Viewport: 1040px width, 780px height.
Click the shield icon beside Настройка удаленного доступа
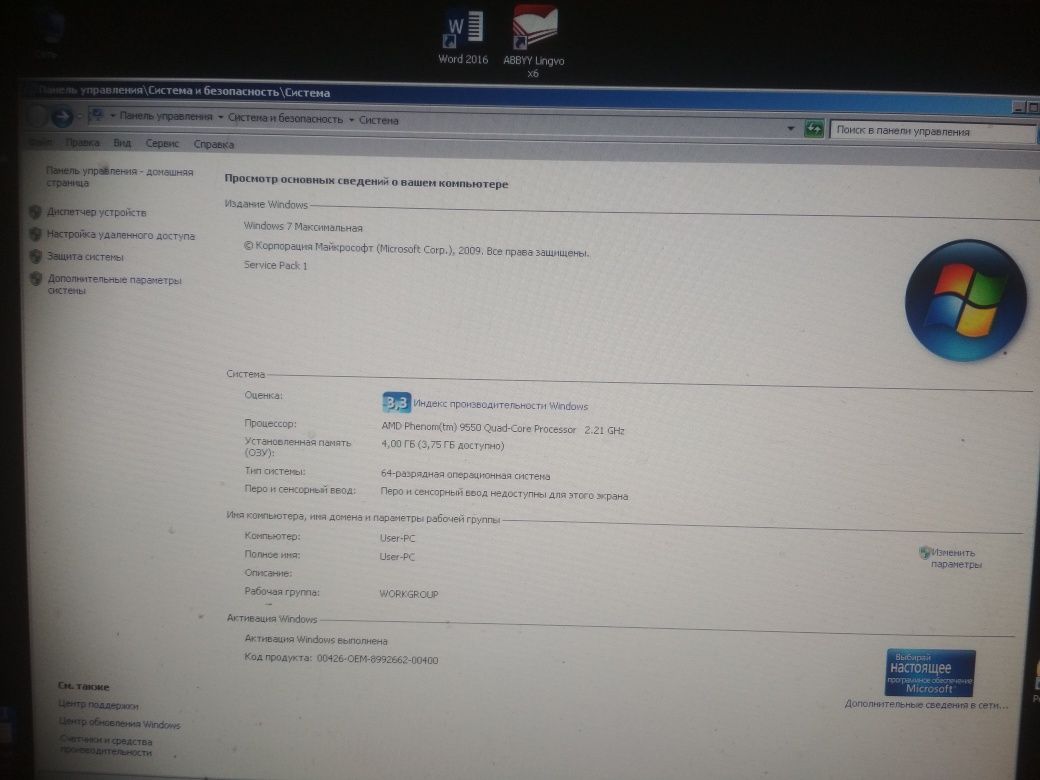coord(36,234)
